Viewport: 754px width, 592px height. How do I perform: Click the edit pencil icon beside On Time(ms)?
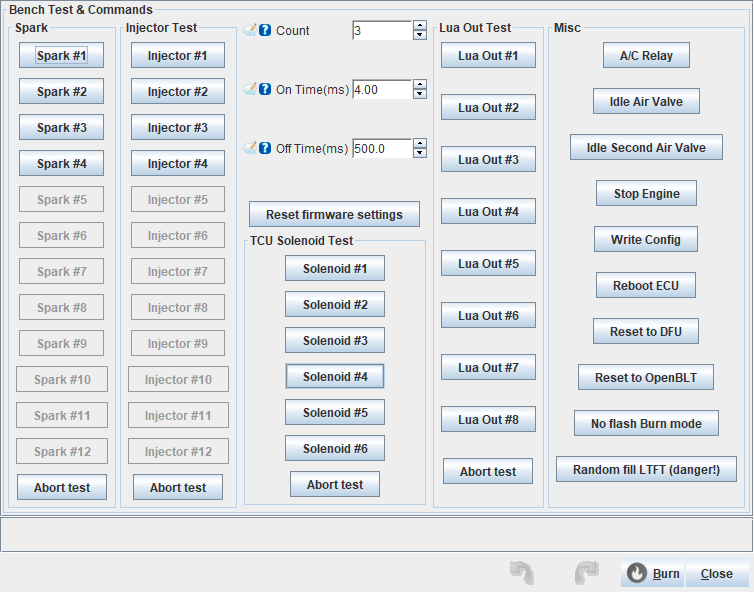point(250,89)
